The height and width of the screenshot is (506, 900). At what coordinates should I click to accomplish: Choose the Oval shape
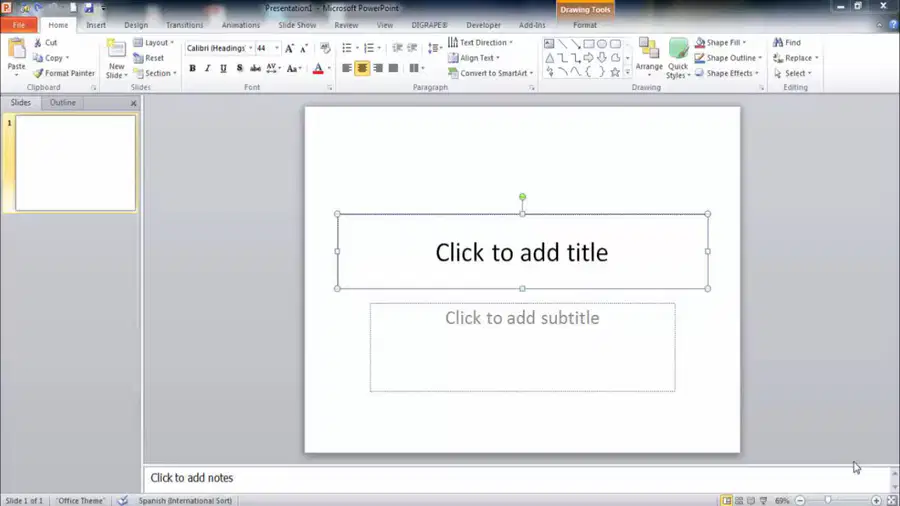coord(602,44)
